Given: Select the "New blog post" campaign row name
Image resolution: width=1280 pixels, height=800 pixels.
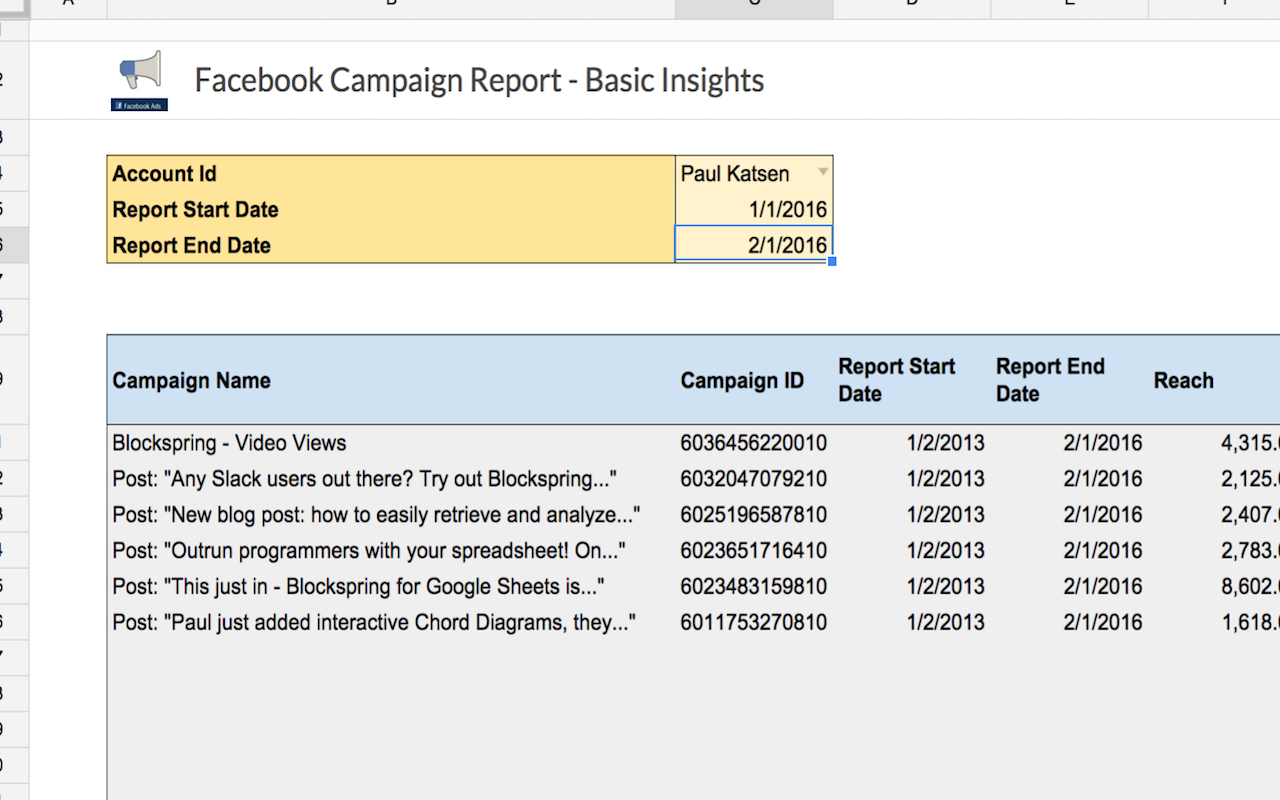Looking at the screenshot, I should 376,515.
